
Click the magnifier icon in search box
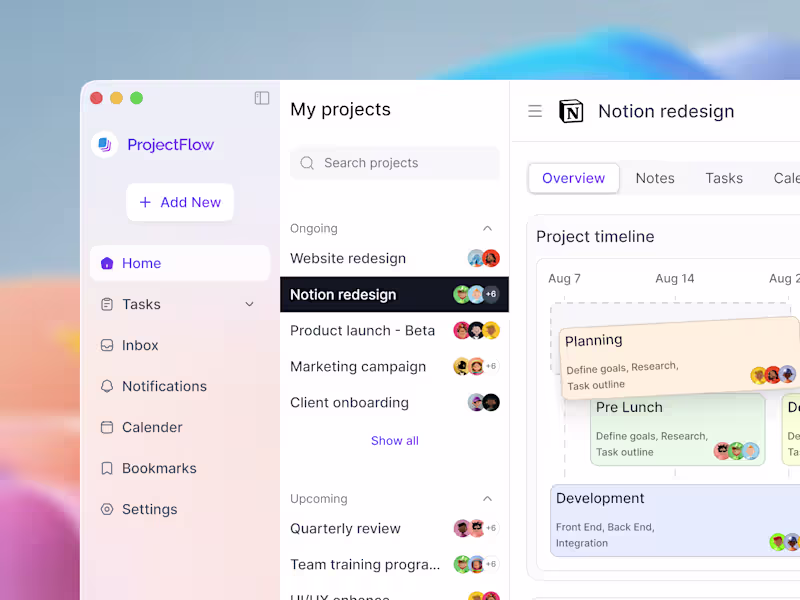[x=307, y=163]
